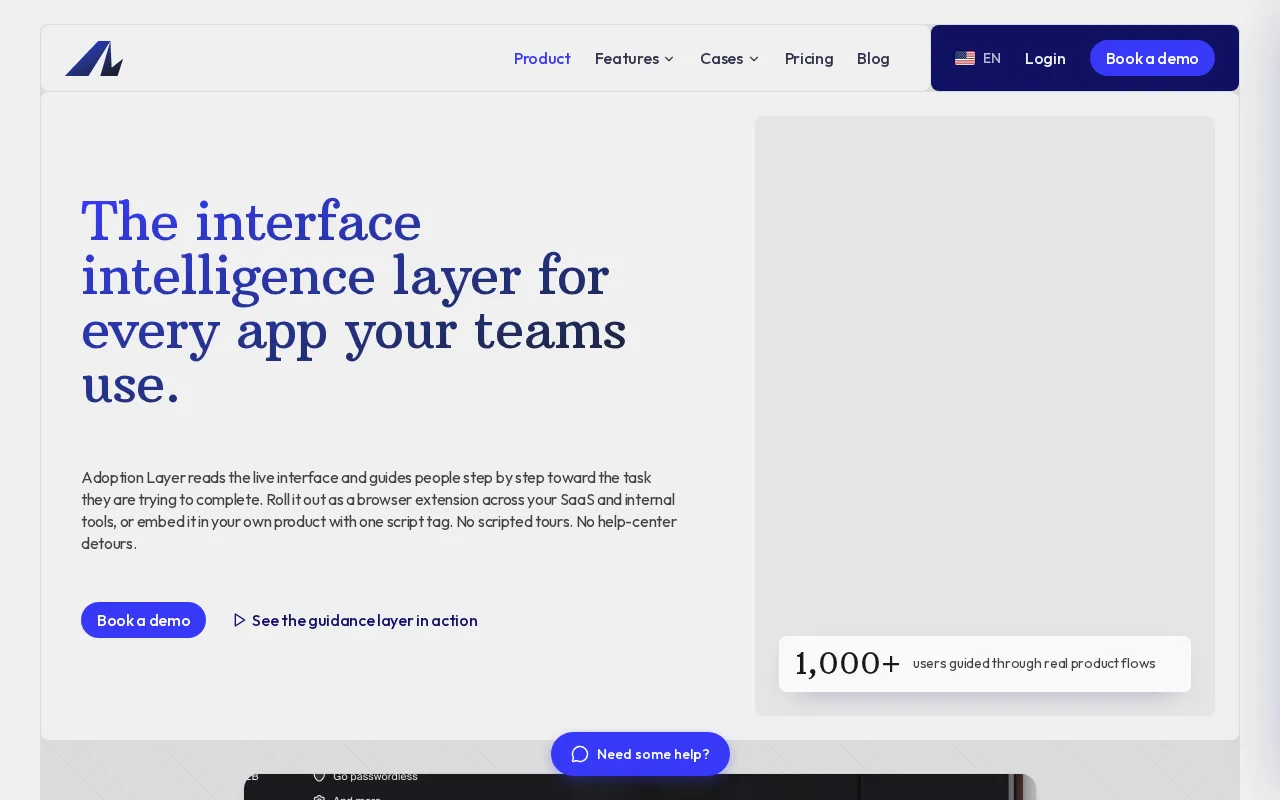Expand the Cases chevron arrow
The height and width of the screenshot is (800, 1280).
pos(754,59)
